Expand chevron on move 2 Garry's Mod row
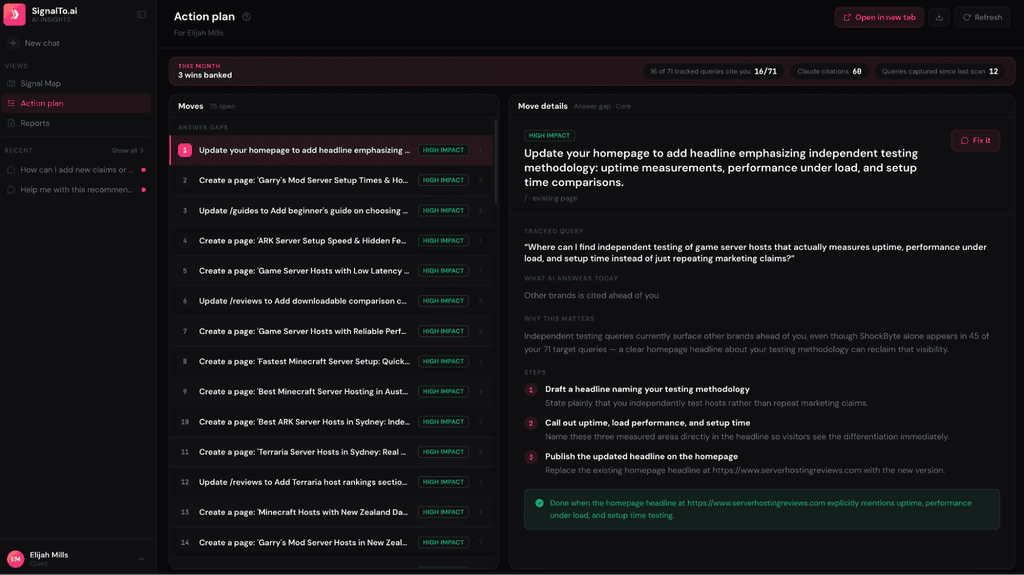The width and height of the screenshot is (1024, 575). pos(481,180)
